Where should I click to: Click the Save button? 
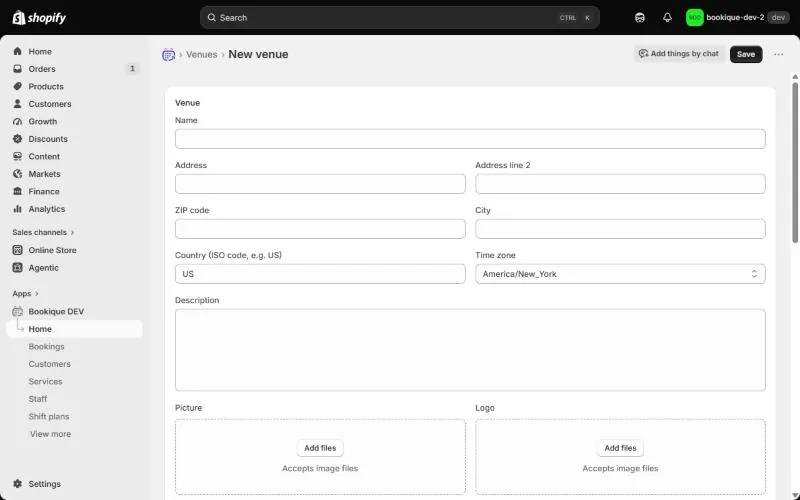click(x=746, y=54)
